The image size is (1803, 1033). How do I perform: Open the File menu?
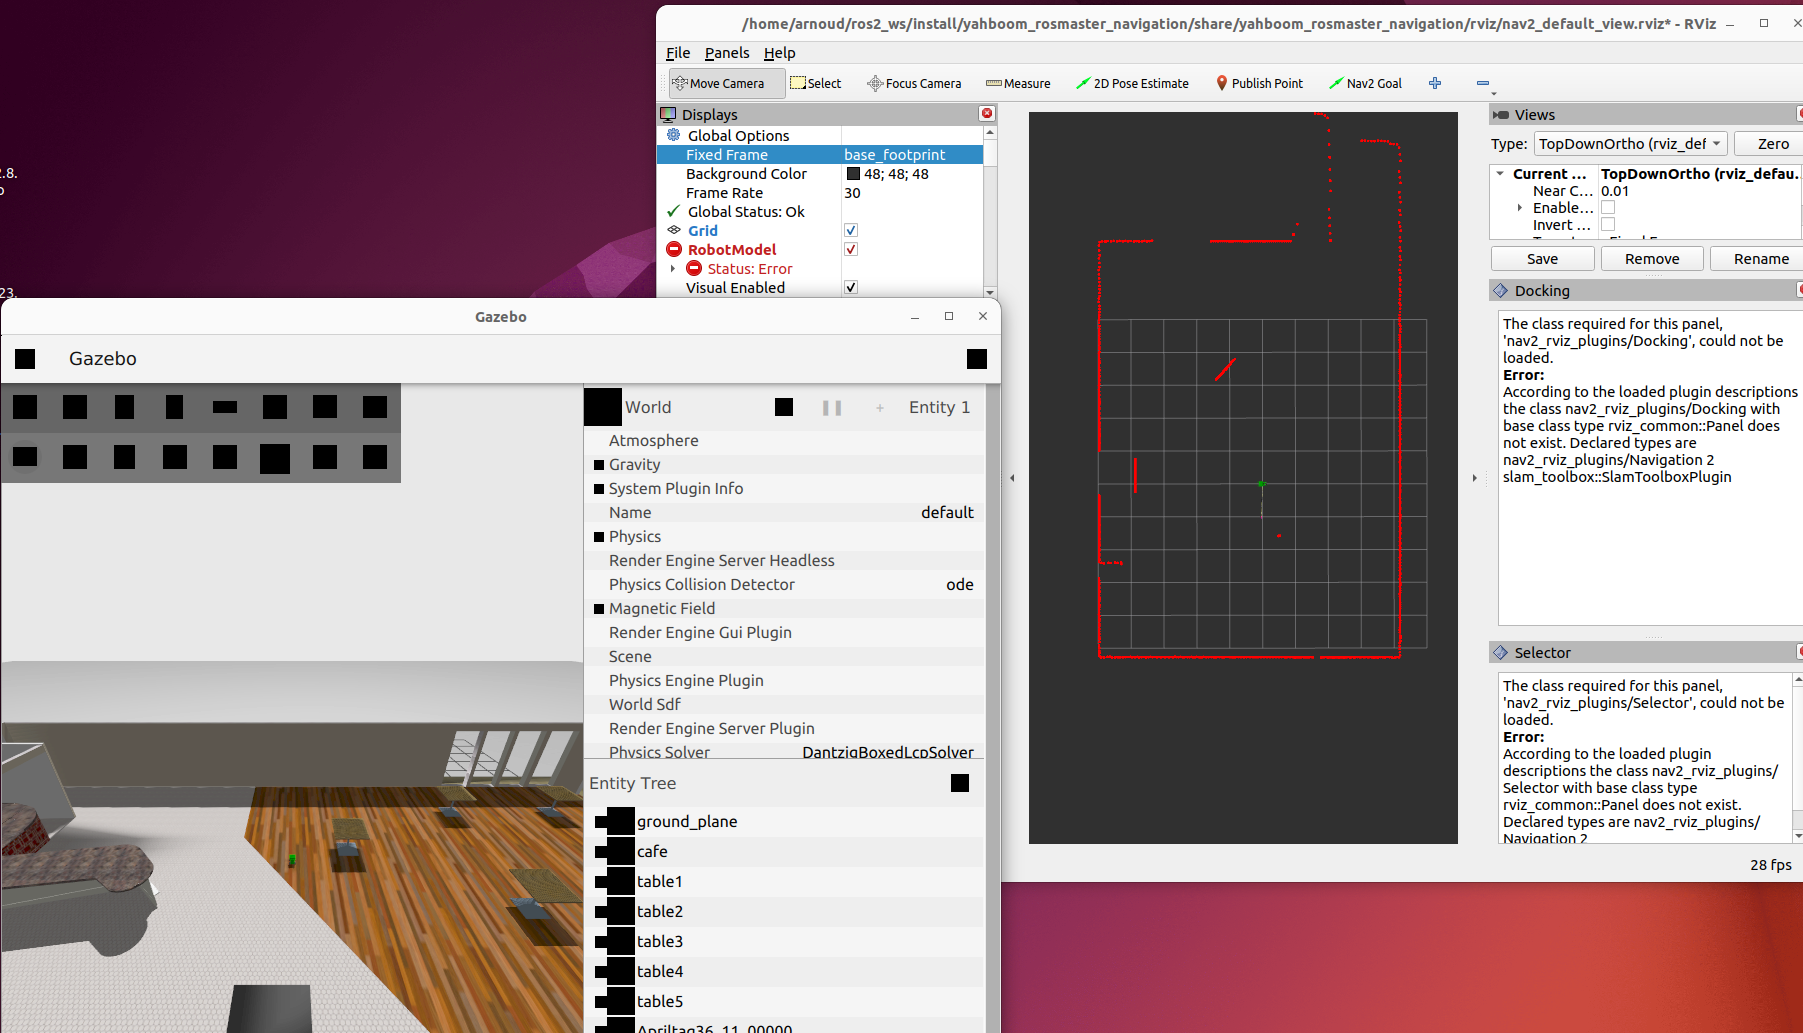click(x=677, y=53)
